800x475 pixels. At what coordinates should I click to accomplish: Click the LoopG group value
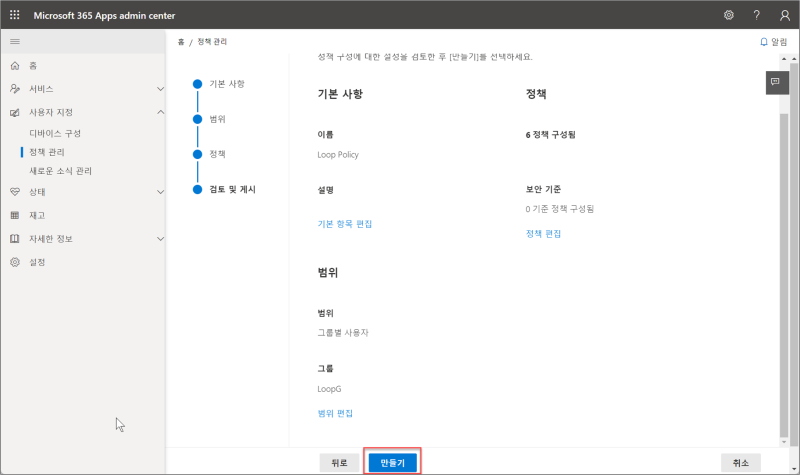[329, 389]
